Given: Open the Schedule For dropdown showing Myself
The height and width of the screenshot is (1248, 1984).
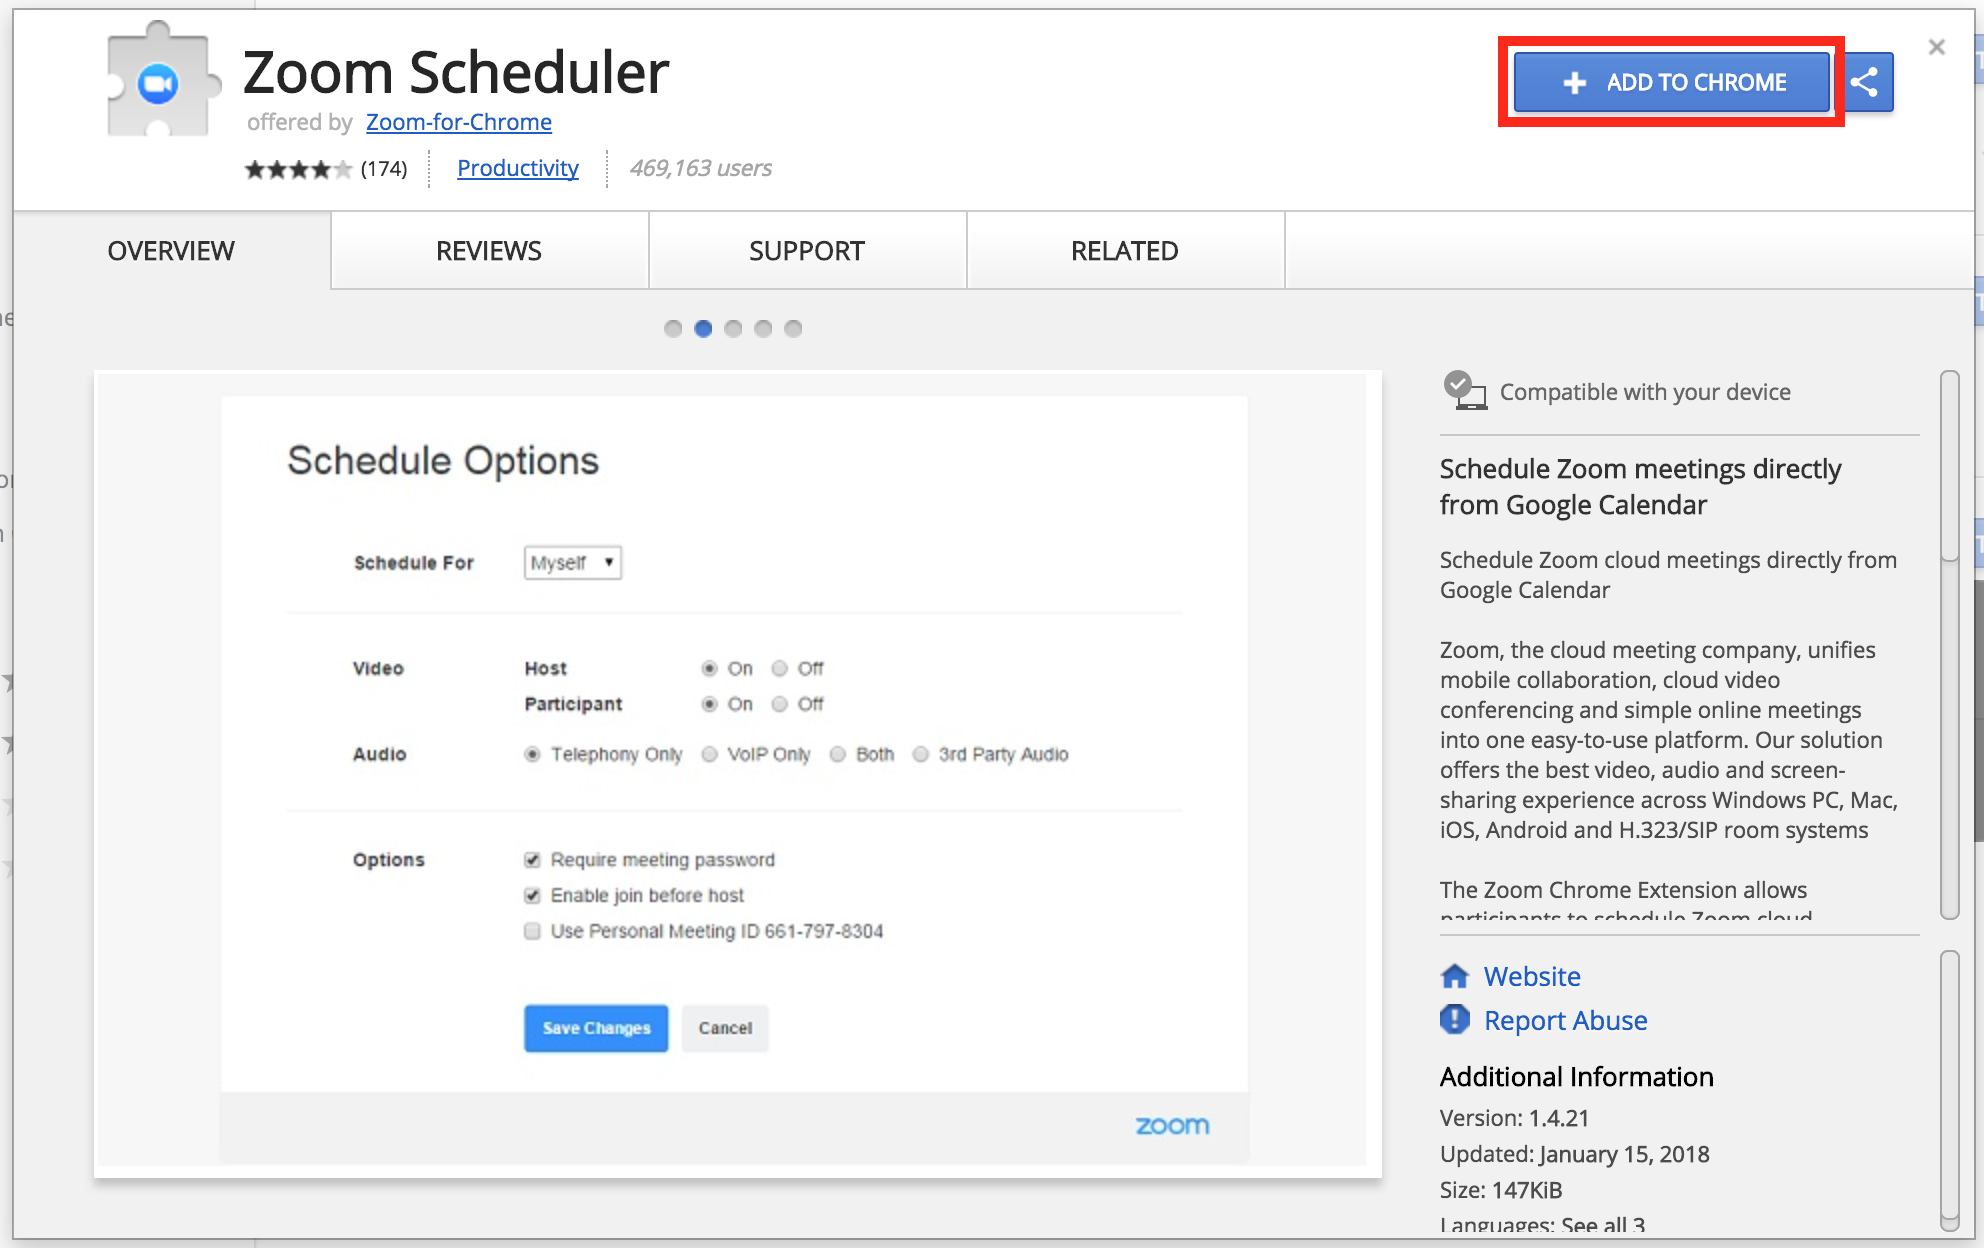Looking at the screenshot, I should [573, 563].
